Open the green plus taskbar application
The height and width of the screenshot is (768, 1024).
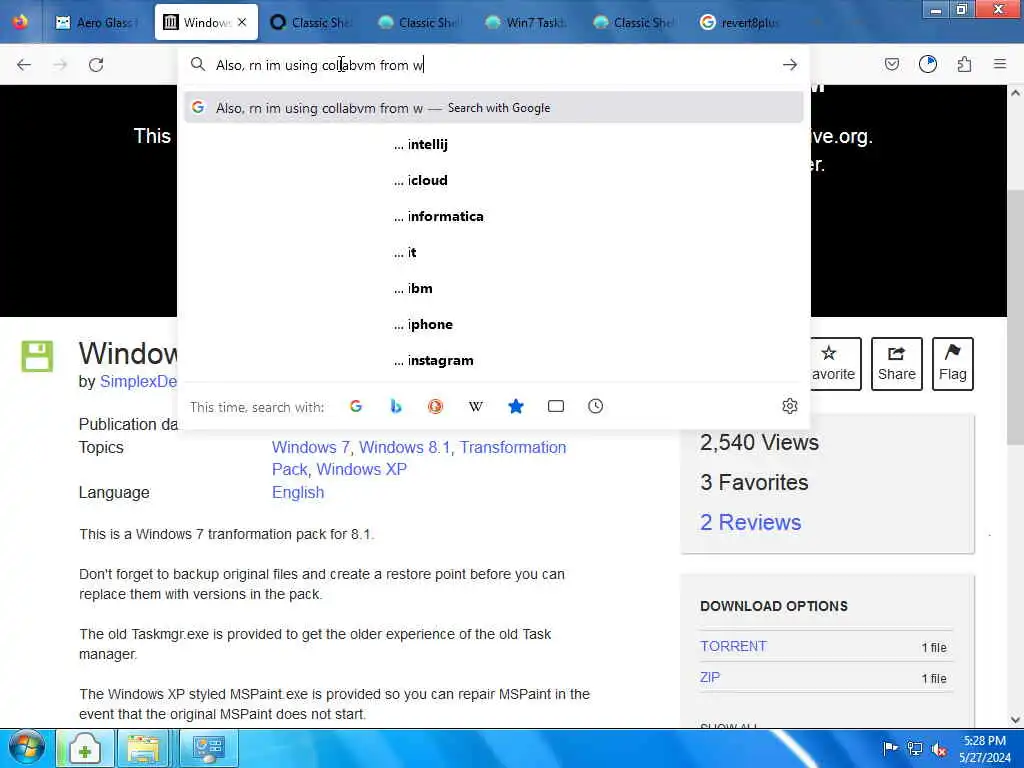(84, 748)
